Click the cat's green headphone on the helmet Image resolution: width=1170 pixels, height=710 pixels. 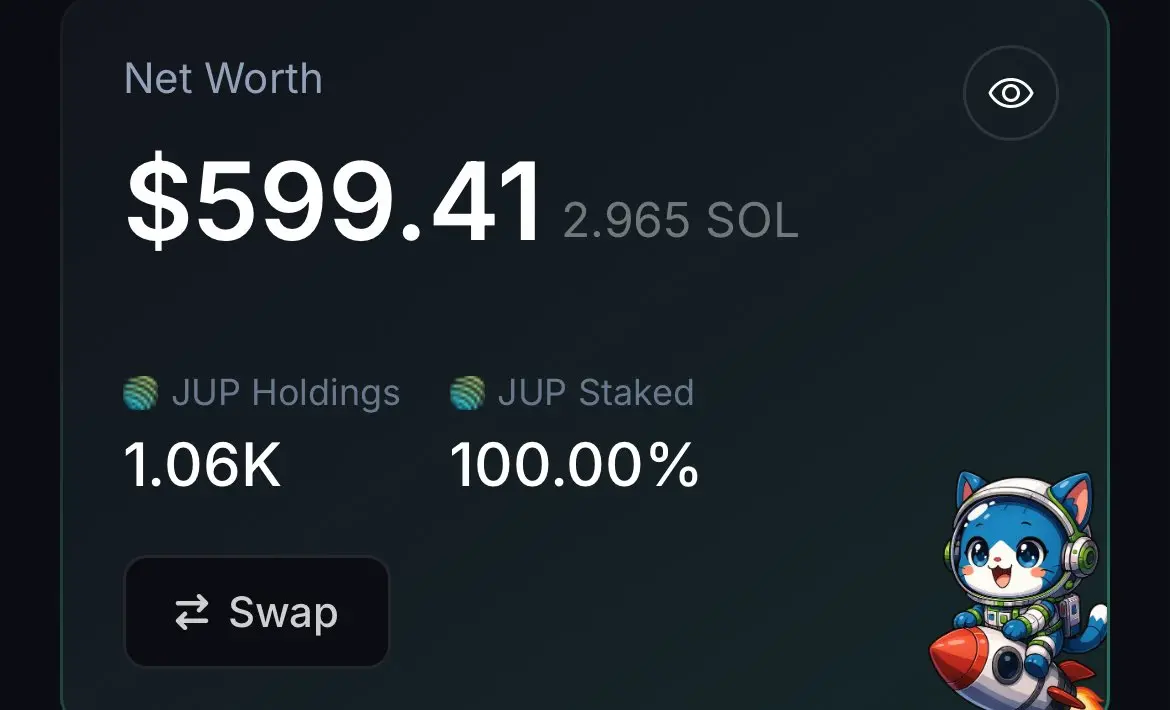coord(1078,556)
